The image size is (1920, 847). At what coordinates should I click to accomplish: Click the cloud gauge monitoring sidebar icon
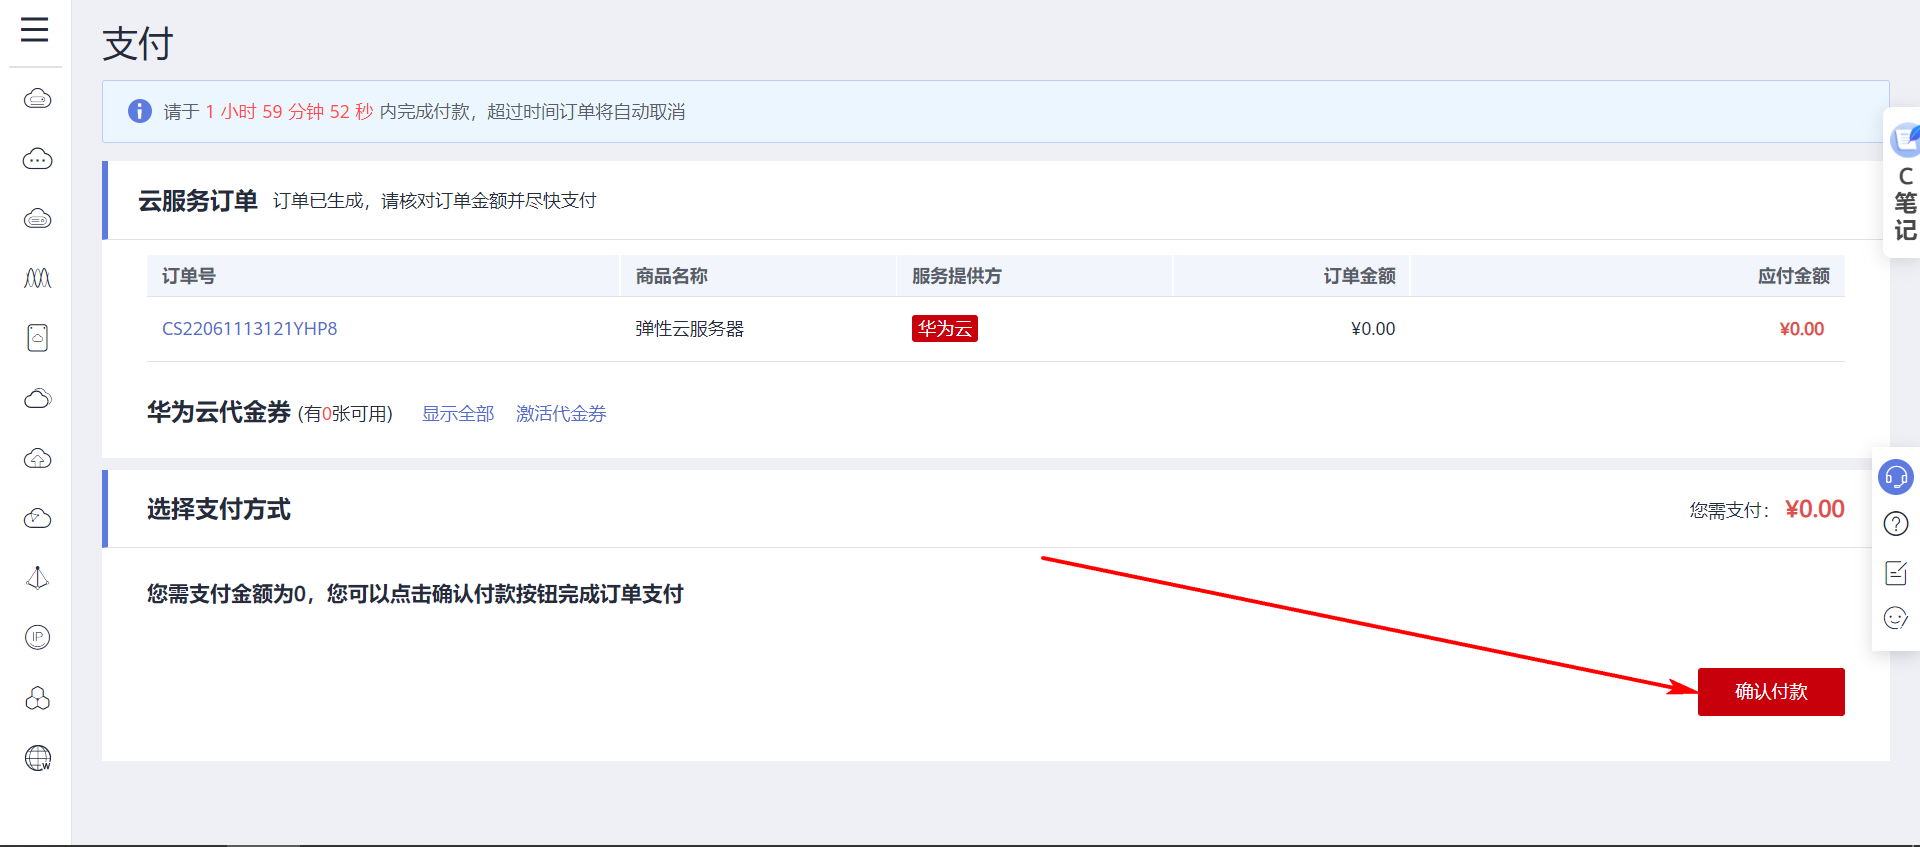[x=37, y=518]
